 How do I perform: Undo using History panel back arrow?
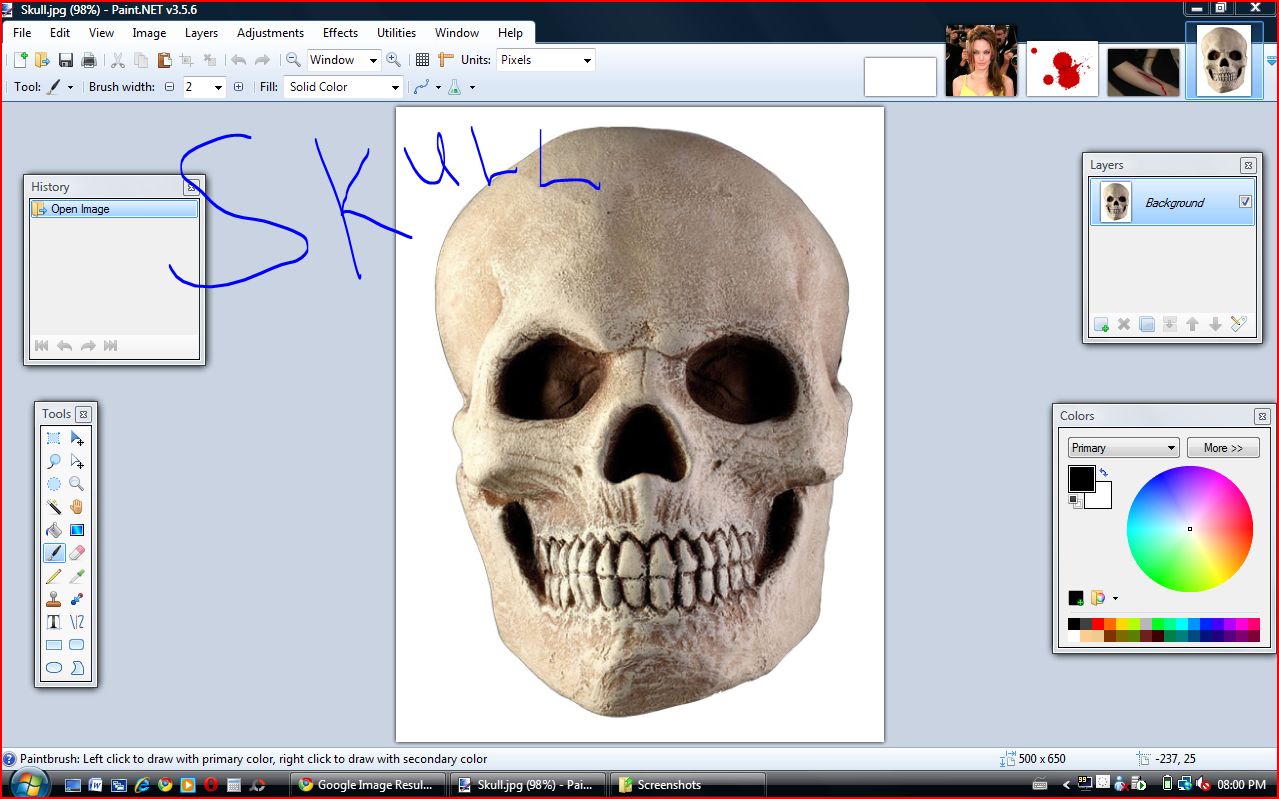(x=64, y=345)
